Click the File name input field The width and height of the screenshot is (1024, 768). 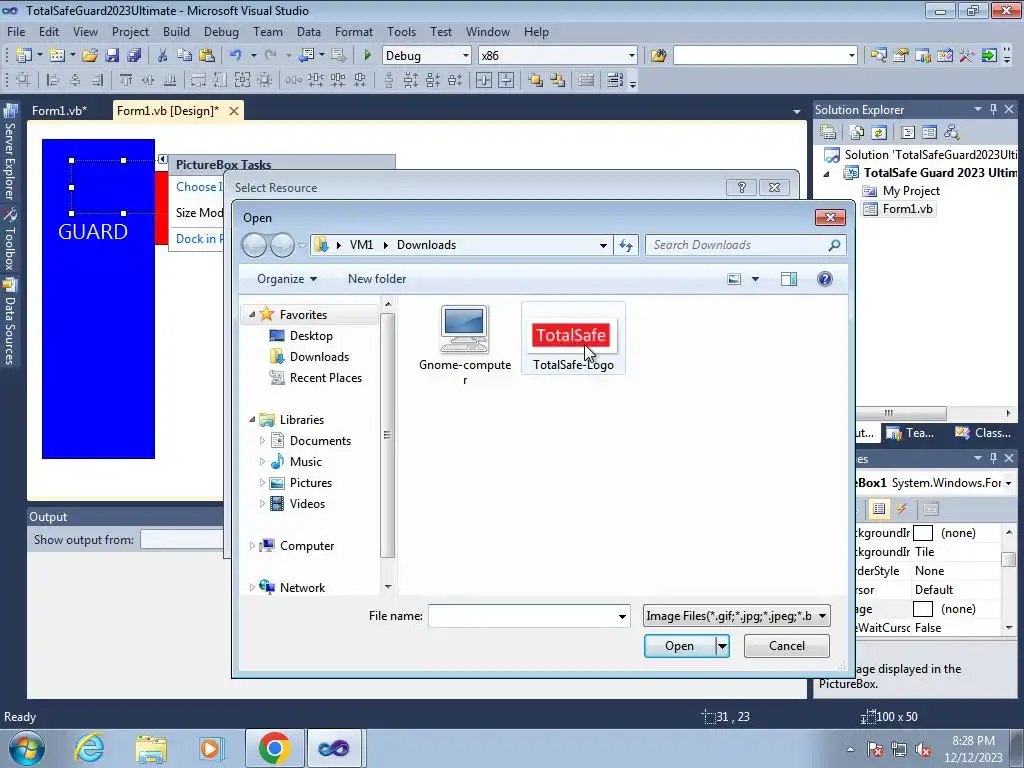(522, 616)
